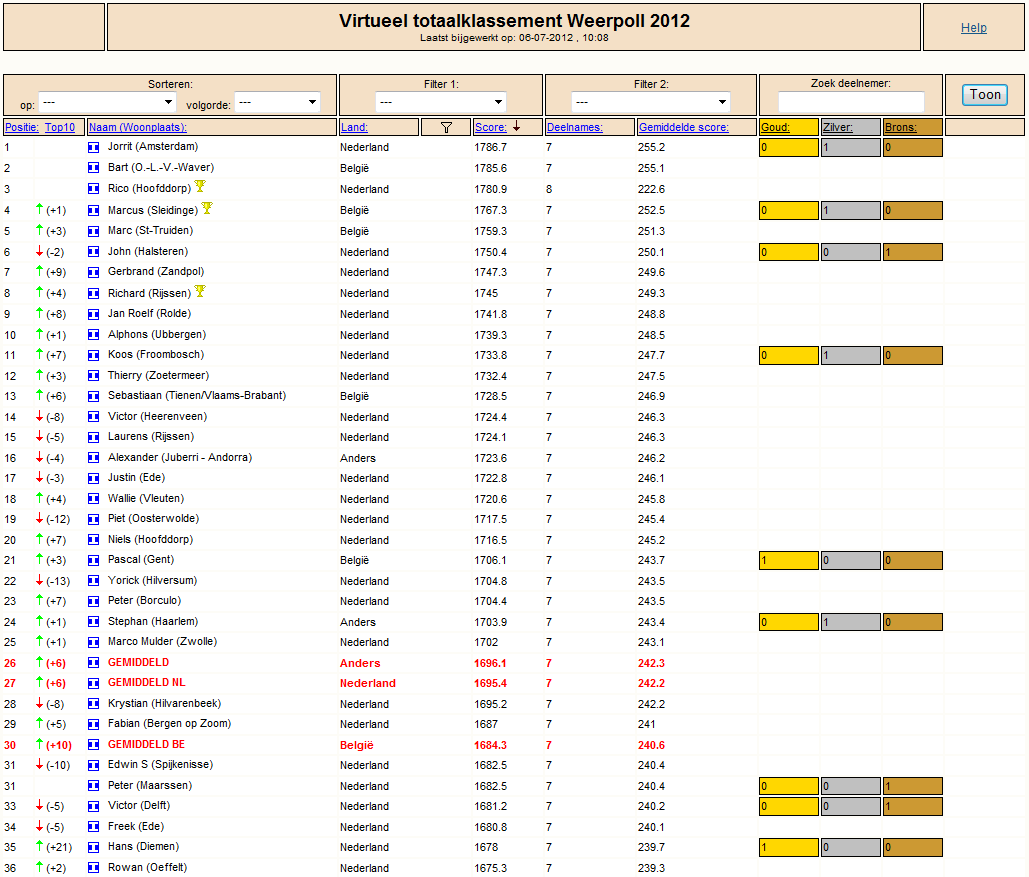The width and height of the screenshot is (1029, 877).
Task: Open the 'Sorteren op' dropdown
Action: [108, 102]
